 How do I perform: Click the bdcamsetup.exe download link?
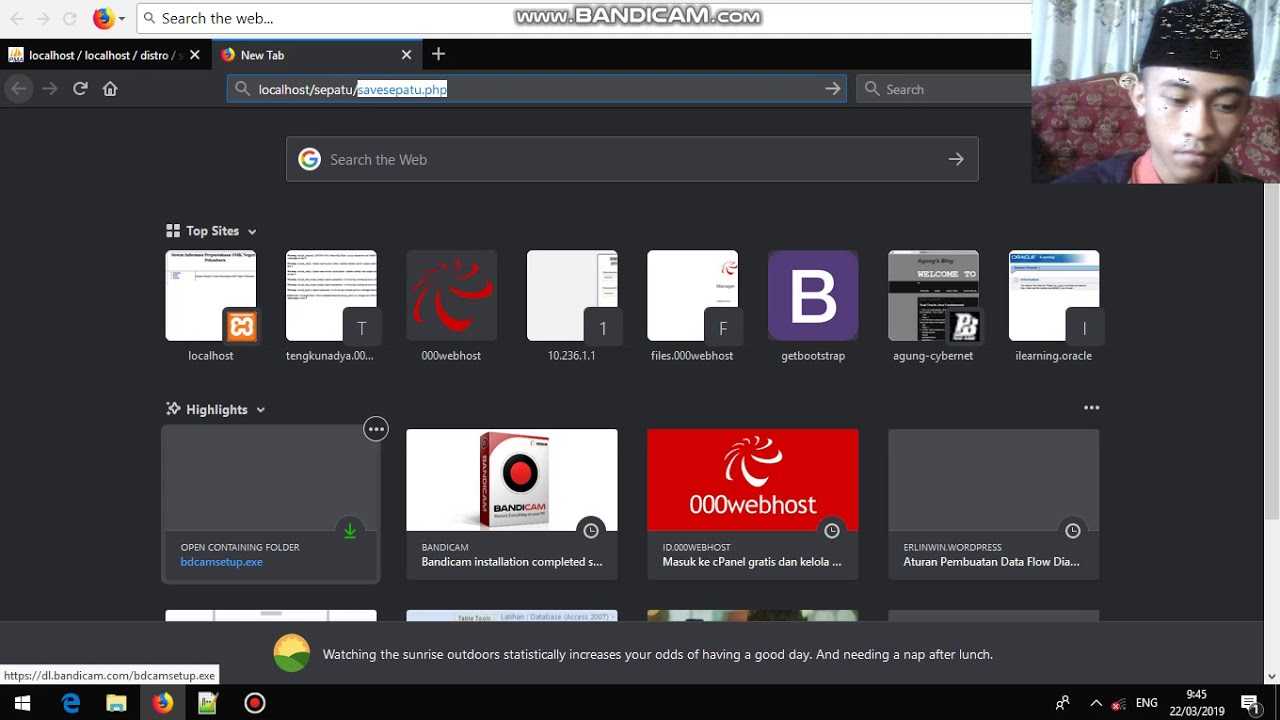222,562
